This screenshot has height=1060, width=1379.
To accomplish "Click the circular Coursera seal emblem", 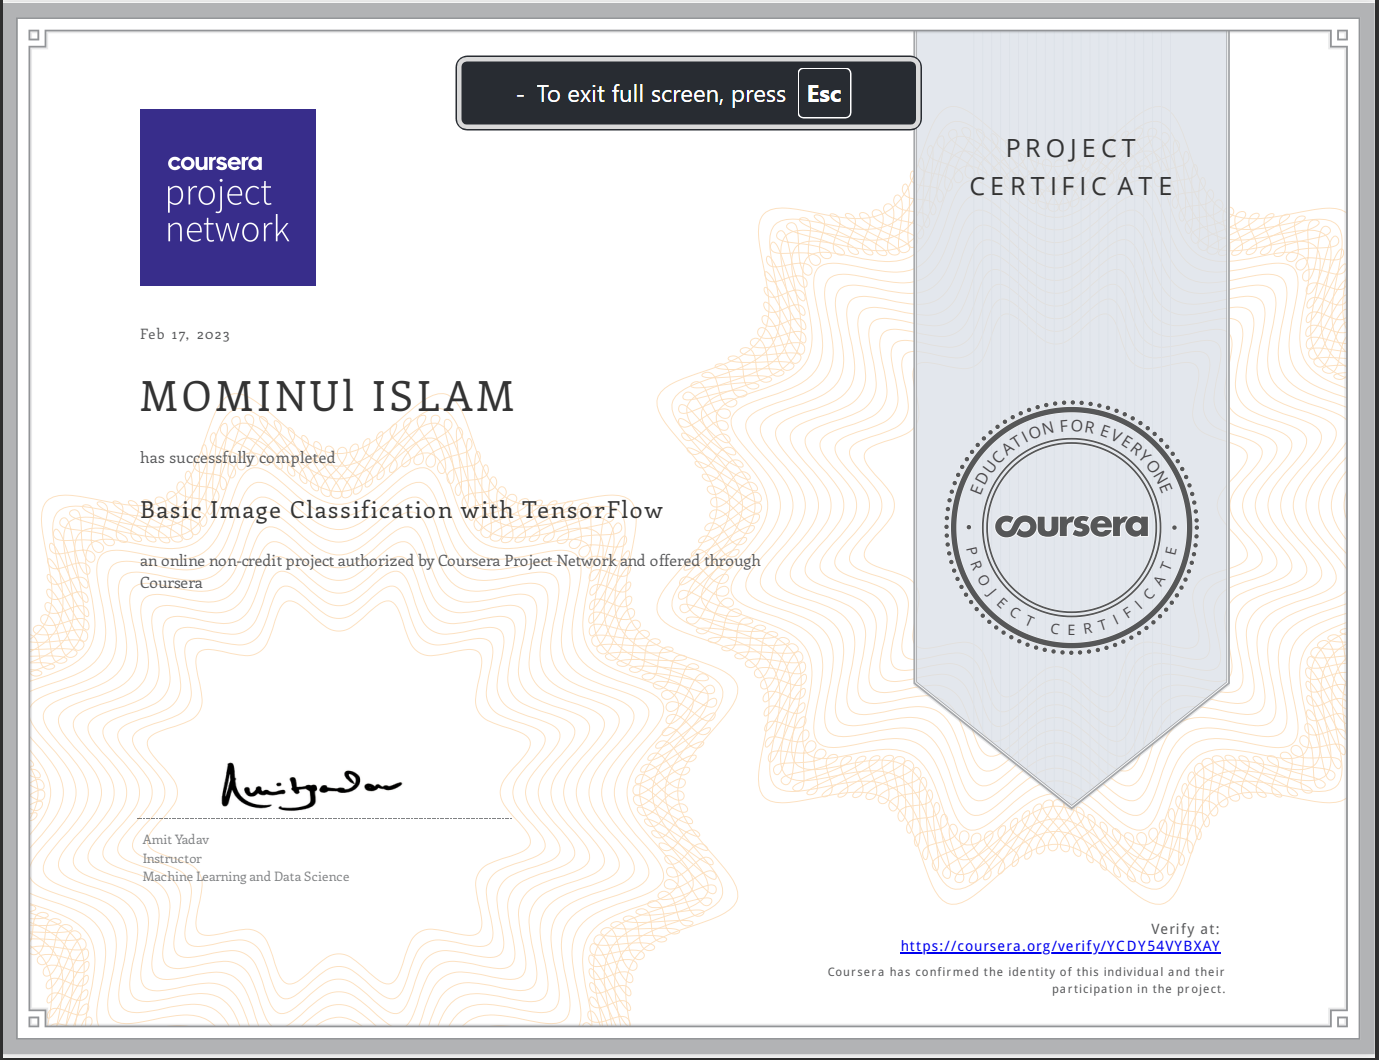I will [x=1071, y=527].
